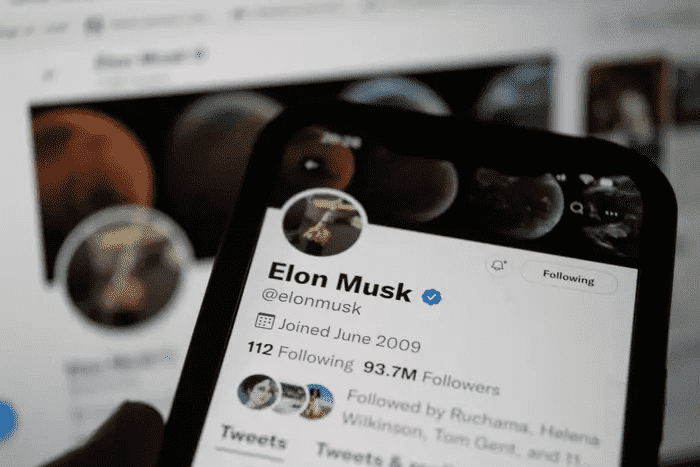
Task: Select the Tweets tab
Action: click(x=253, y=437)
